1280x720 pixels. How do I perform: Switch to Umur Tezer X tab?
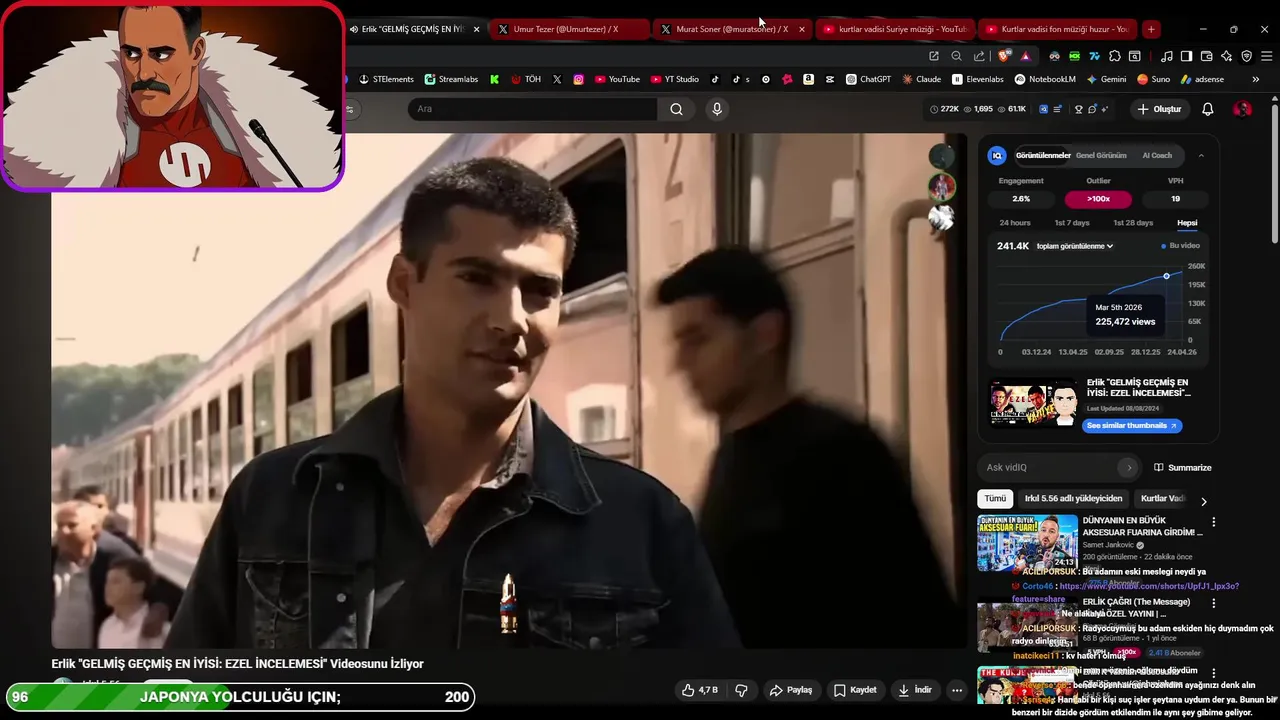570,29
